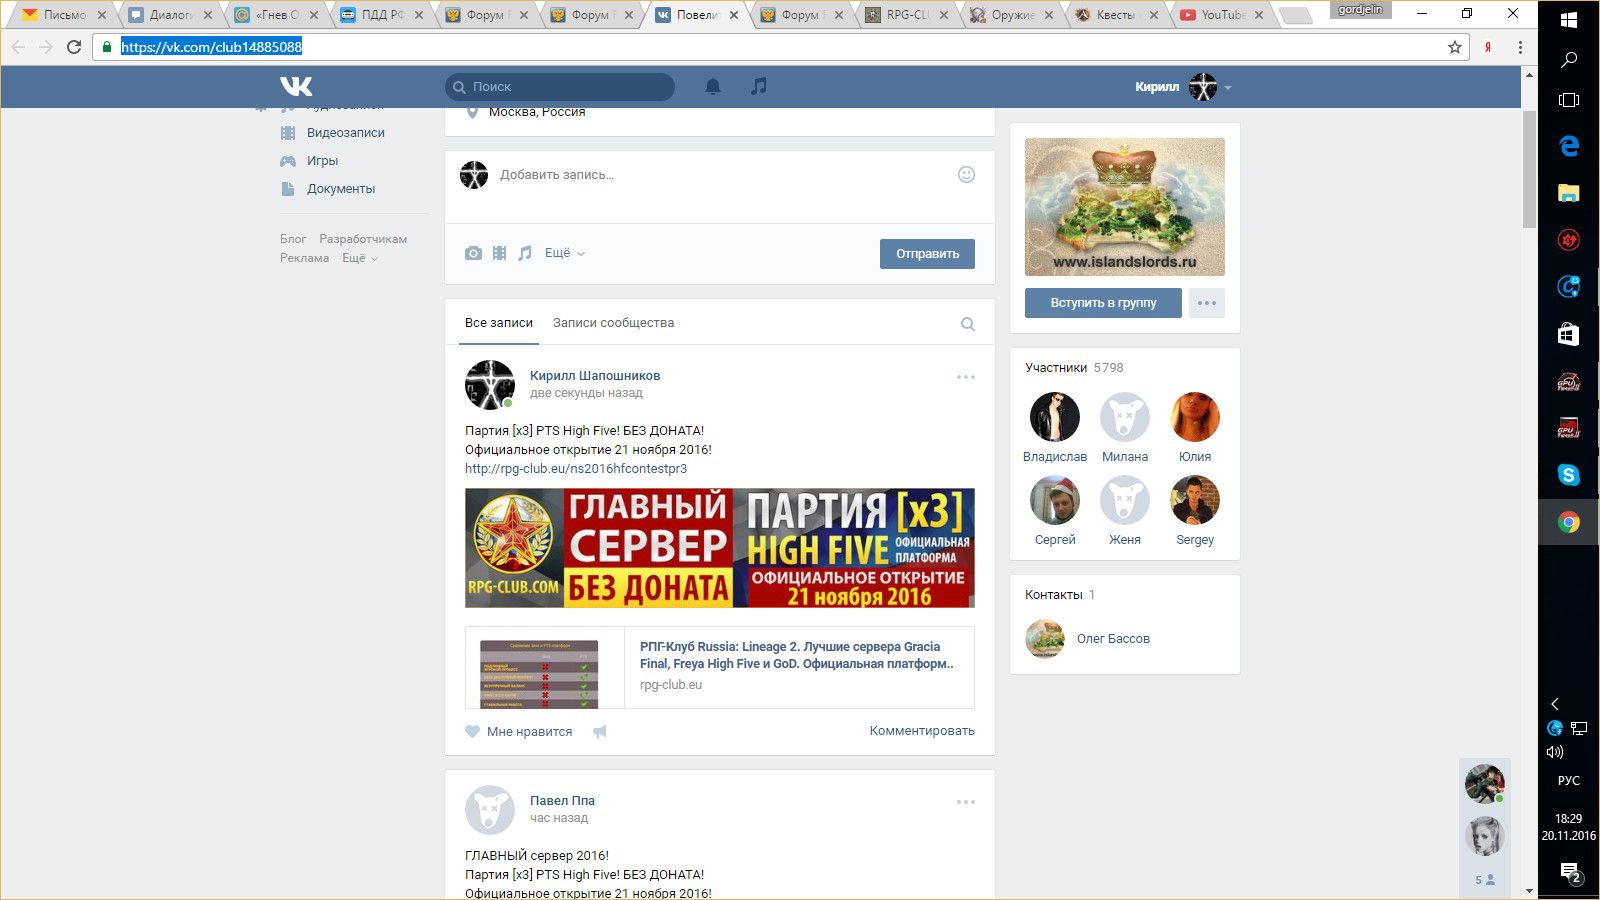Switch to Записи сообщества tab
Viewport: 1600px width, 900px height.
(x=613, y=323)
